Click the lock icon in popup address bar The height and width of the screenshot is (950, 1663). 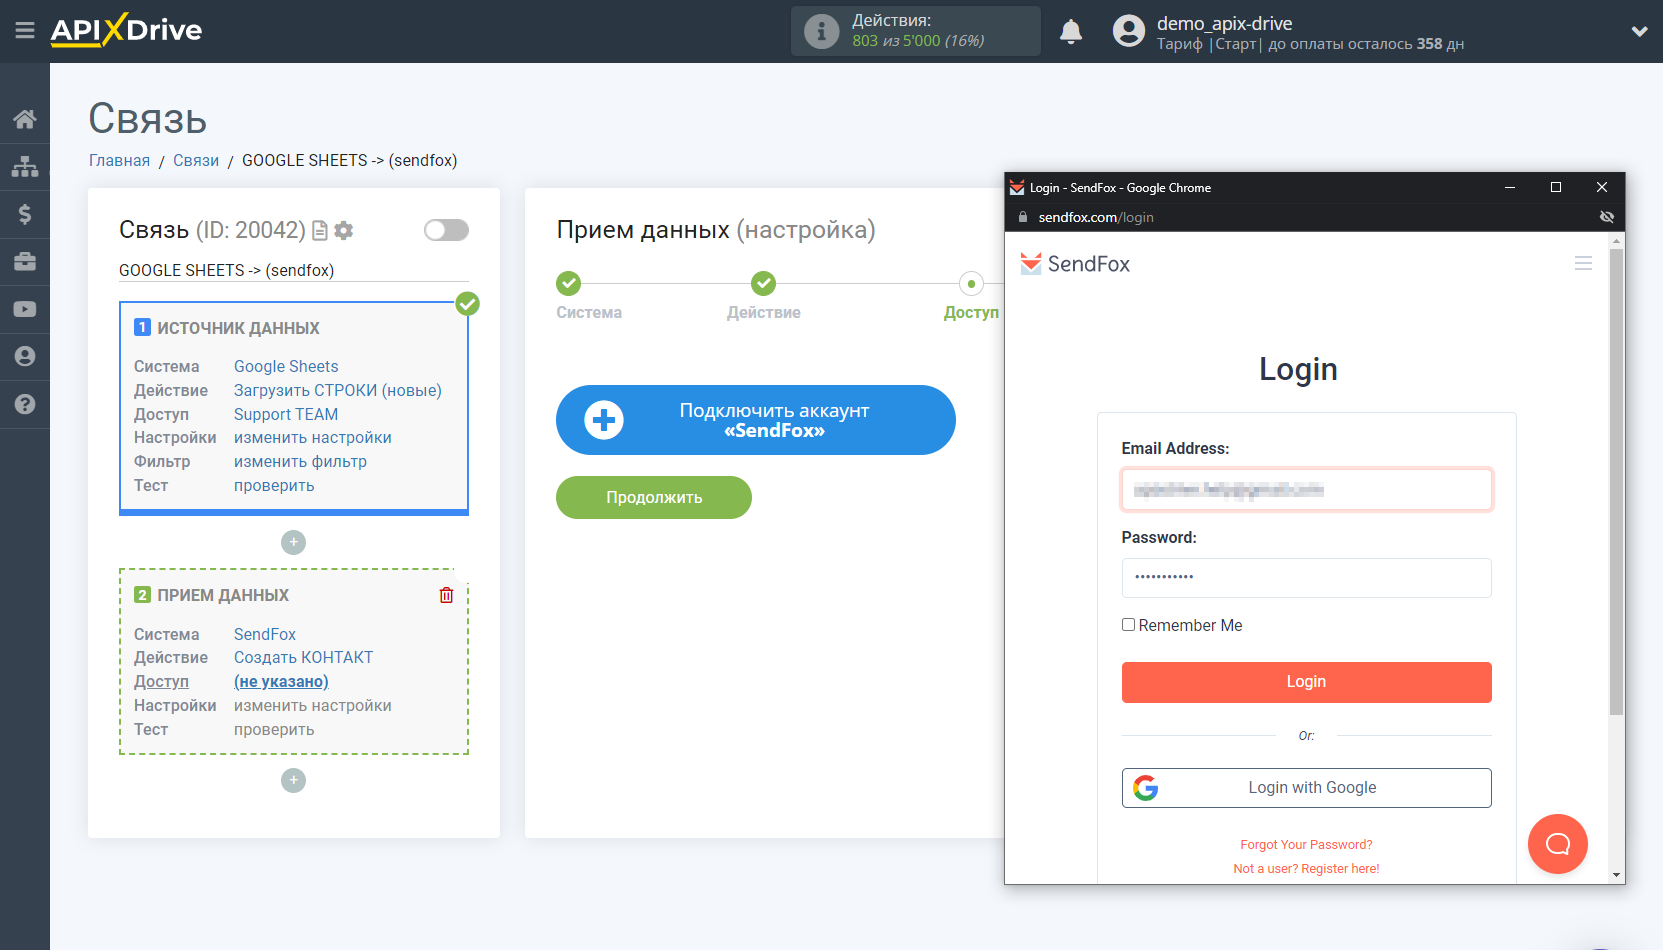pos(1022,217)
